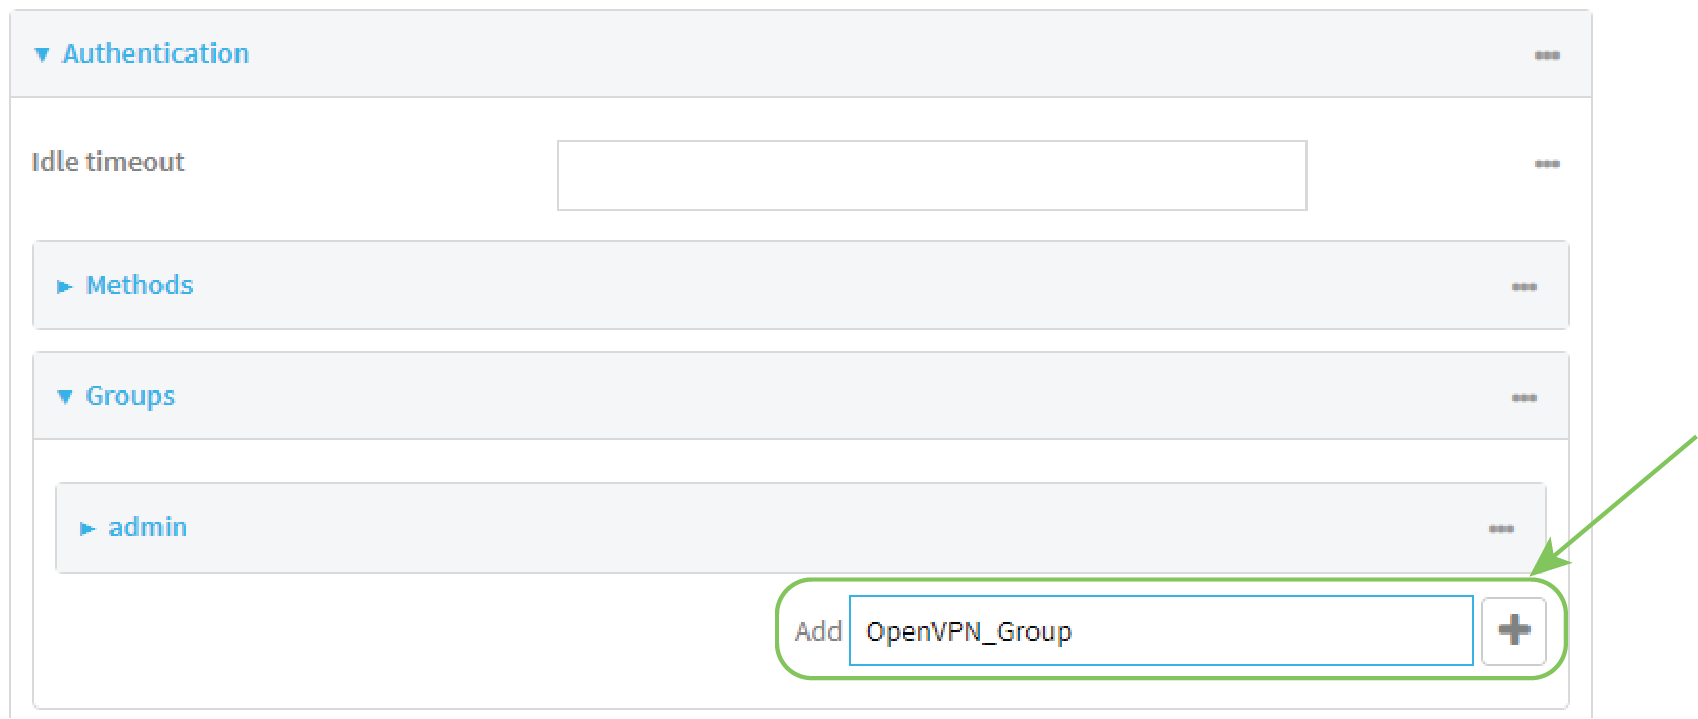Open the Groups options ellipsis menu

[x=1524, y=397]
